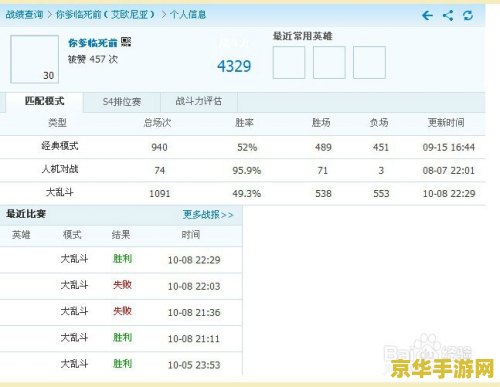The height and width of the screenshot is (387, 500).
Task: Select the 经典模式 row label
Action: tap(60, 146)
